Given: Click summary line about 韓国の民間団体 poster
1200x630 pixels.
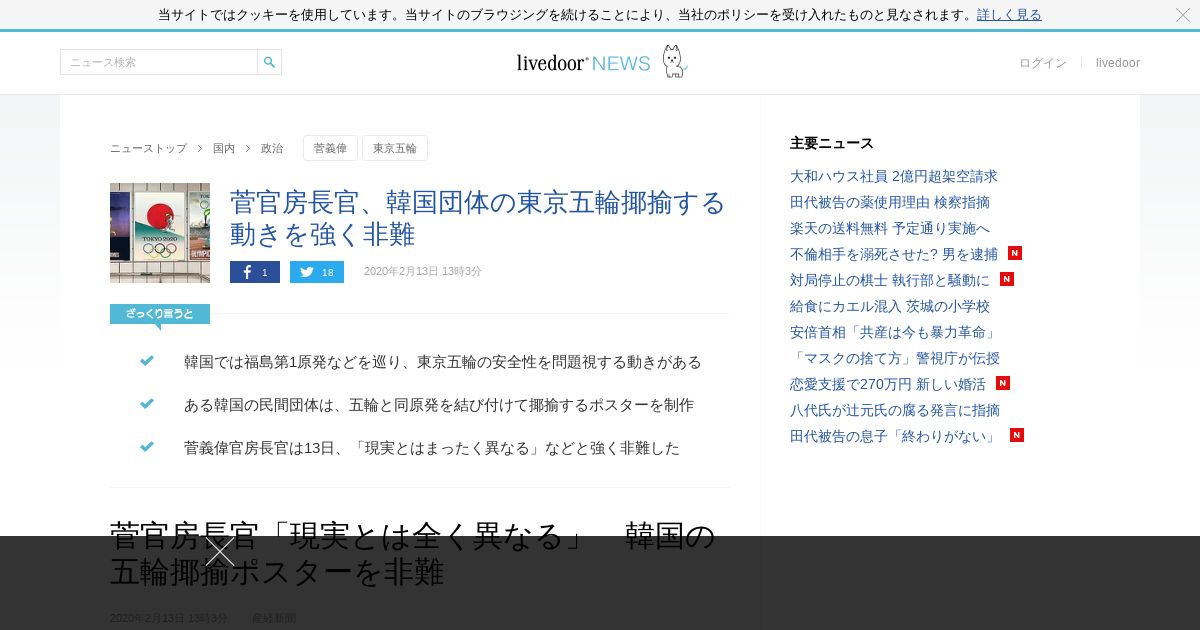Looking at the screenshot, I should 439,405.
